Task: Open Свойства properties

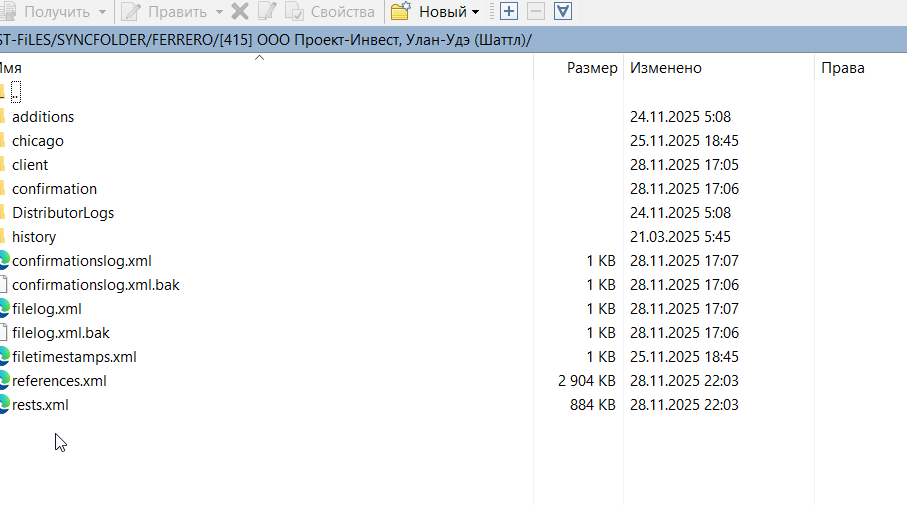Action: [330, 12]
